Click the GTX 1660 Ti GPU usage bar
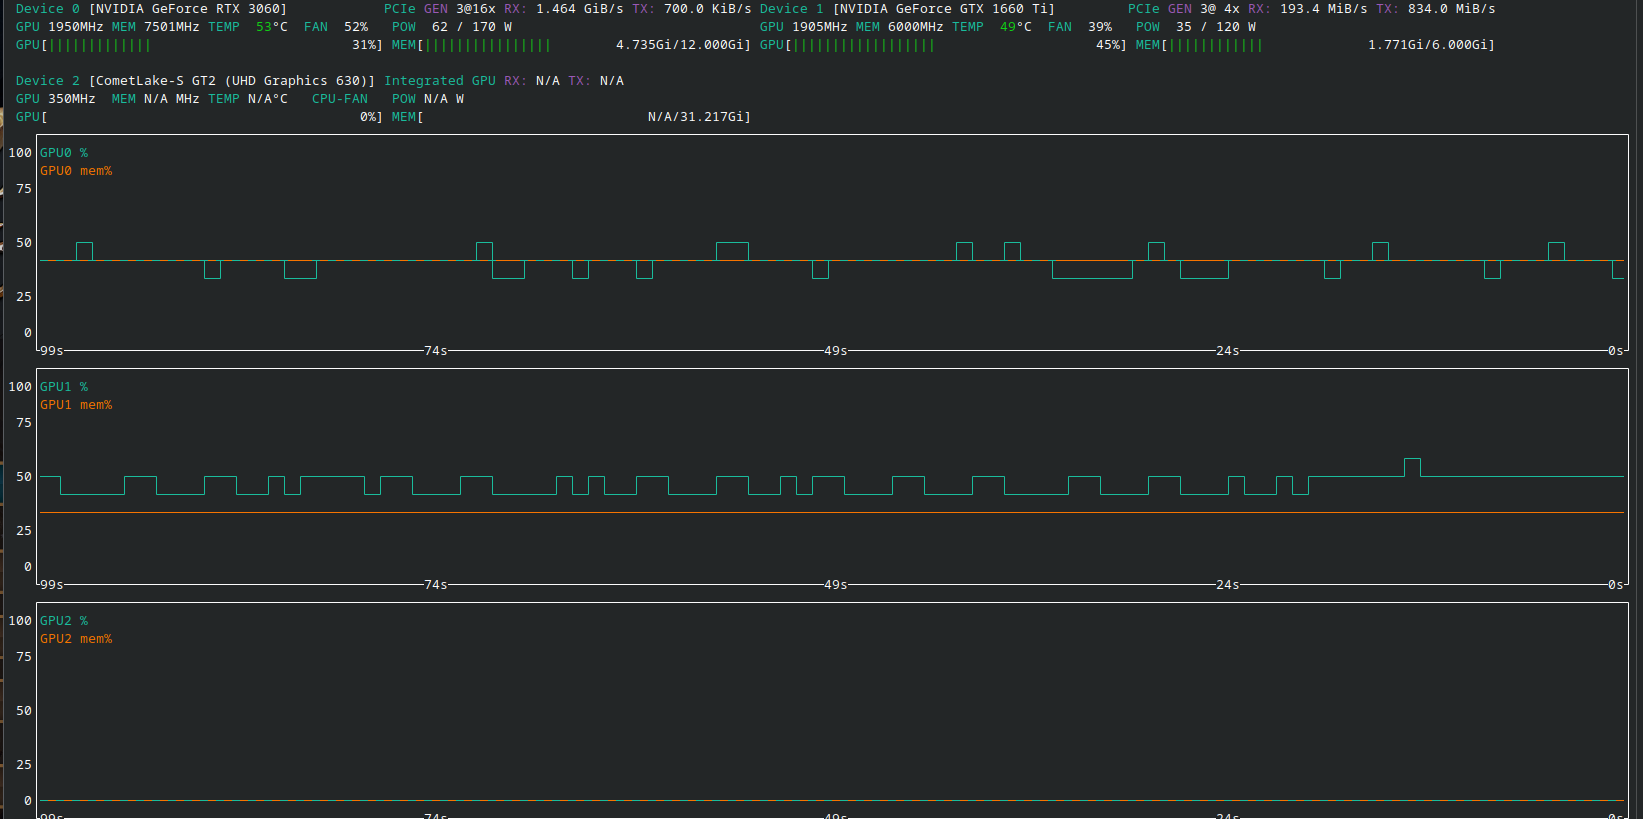Screen dimensions: 1643x819 point(943,45)
